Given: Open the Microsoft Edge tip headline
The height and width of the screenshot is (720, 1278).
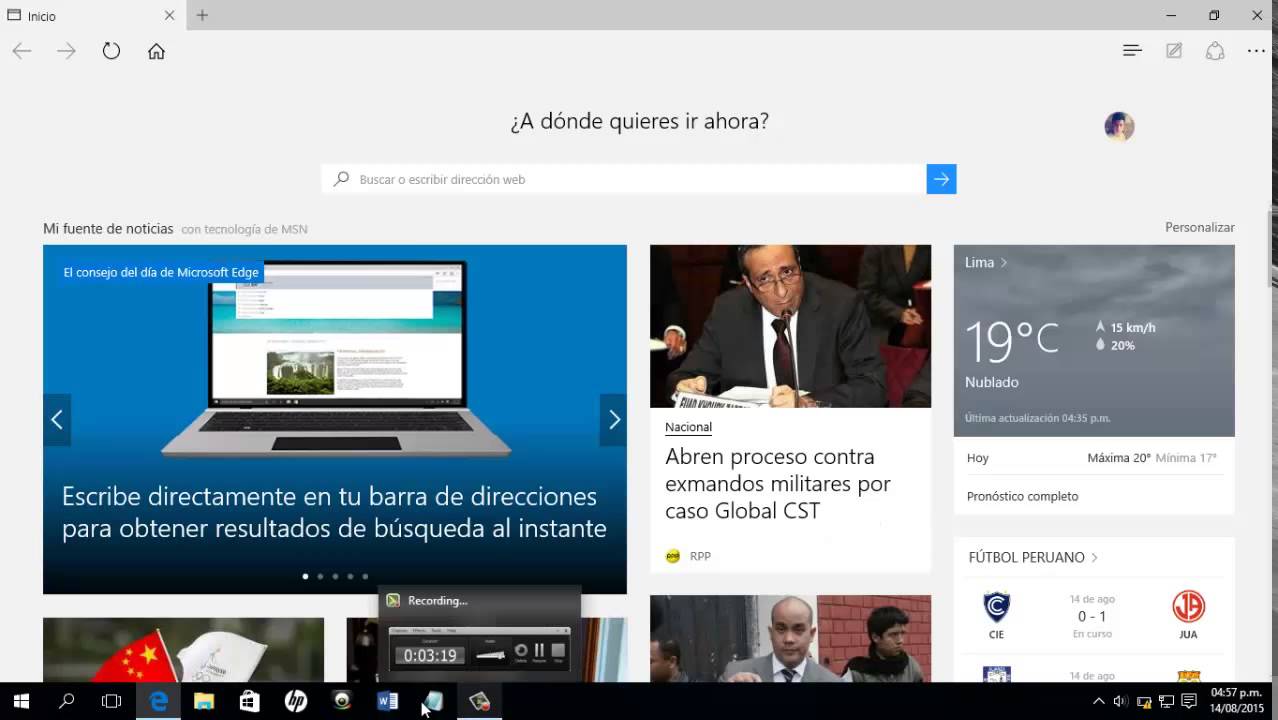Looking at the screenshot, I should (x=334, y=512).
